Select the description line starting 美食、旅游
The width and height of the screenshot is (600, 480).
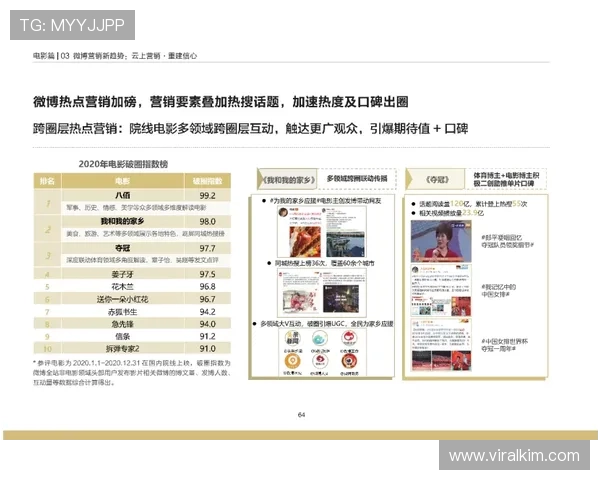tap(145, 233)
